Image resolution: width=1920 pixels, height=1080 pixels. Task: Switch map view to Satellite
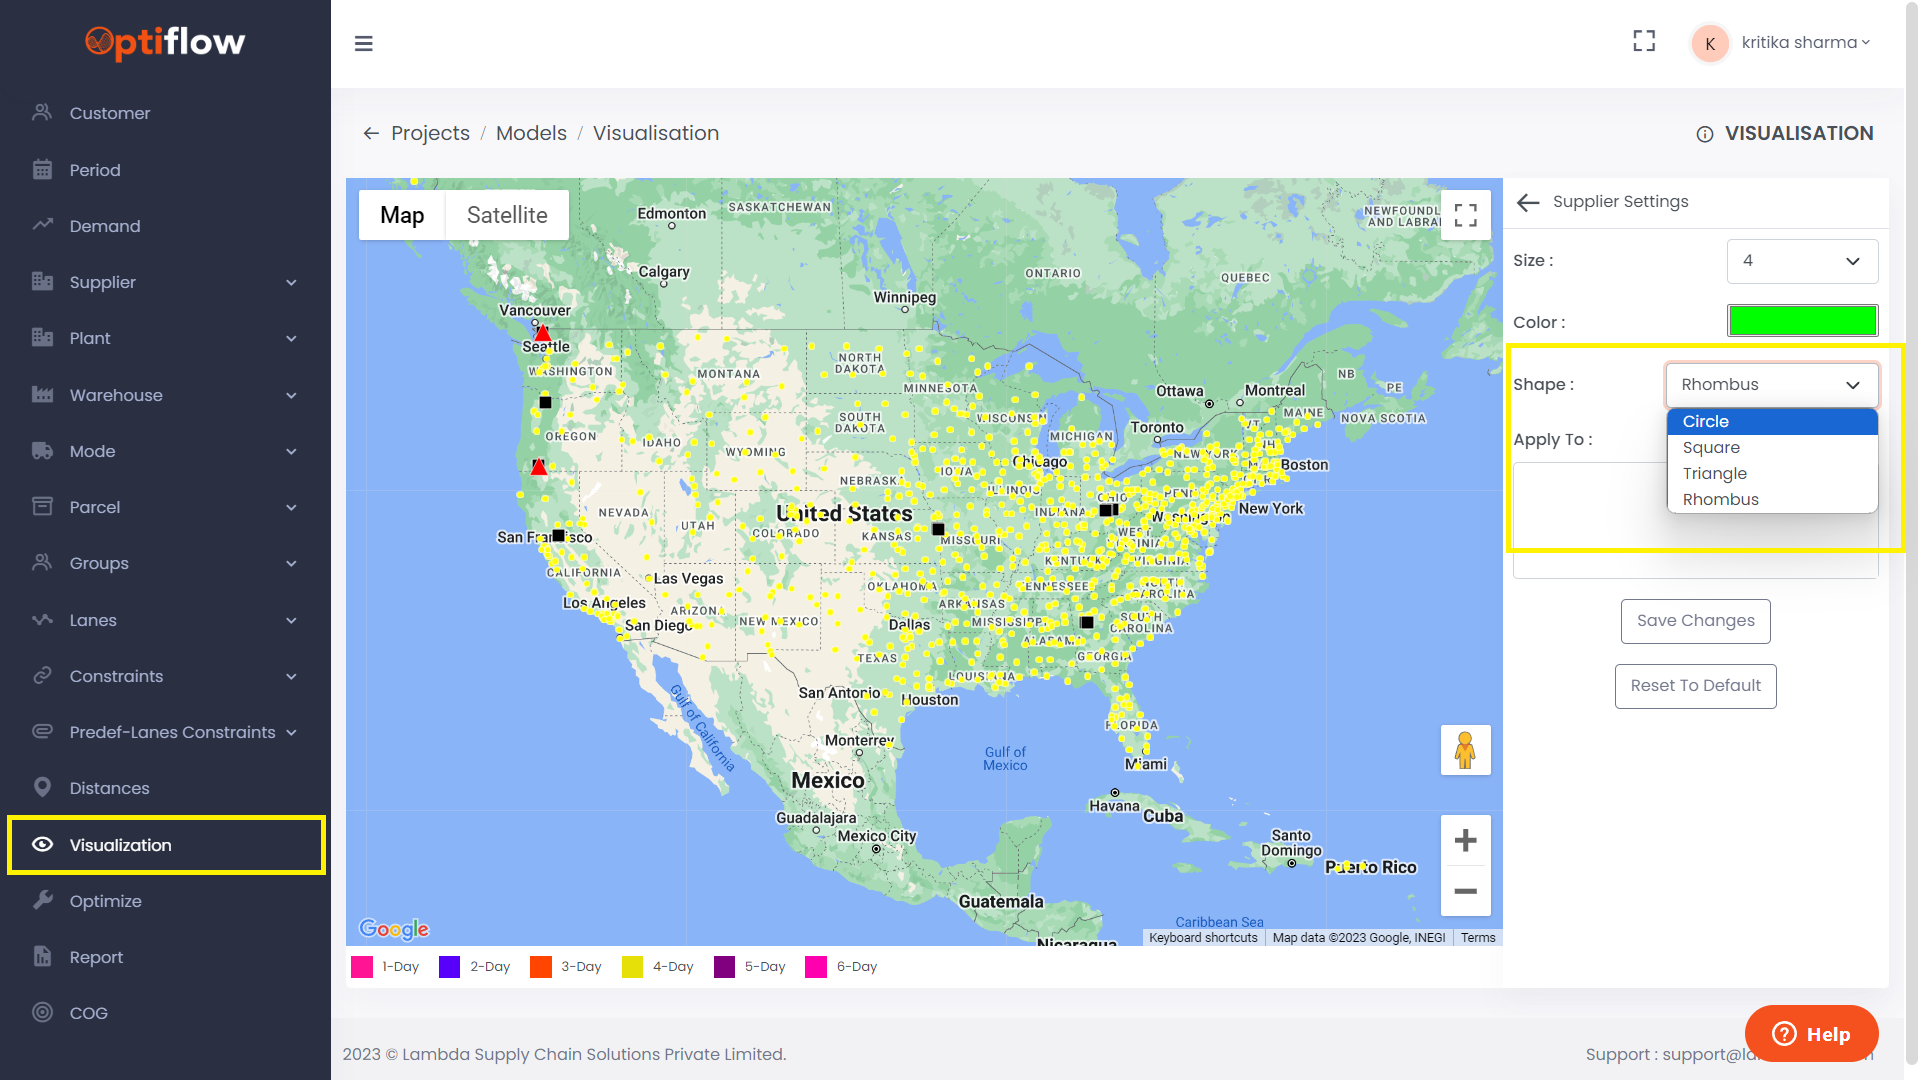(x=507, y=215)
